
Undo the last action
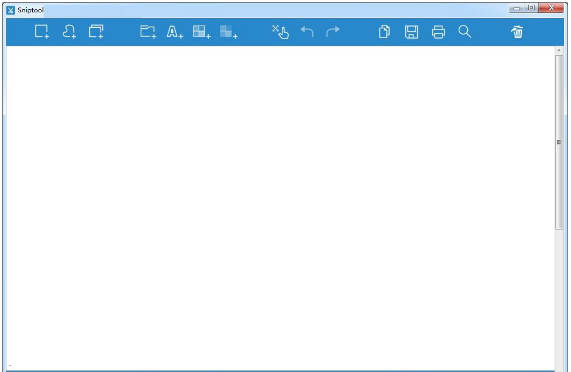pyautogui.click(x=307, y=32)
